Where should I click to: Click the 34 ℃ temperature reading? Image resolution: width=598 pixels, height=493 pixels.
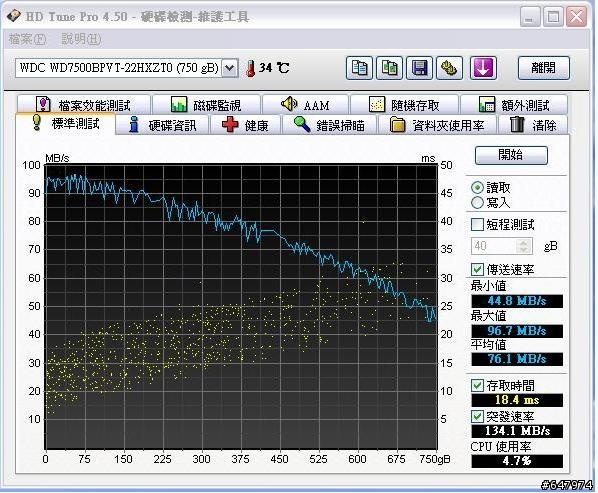(x=274, y=68)
